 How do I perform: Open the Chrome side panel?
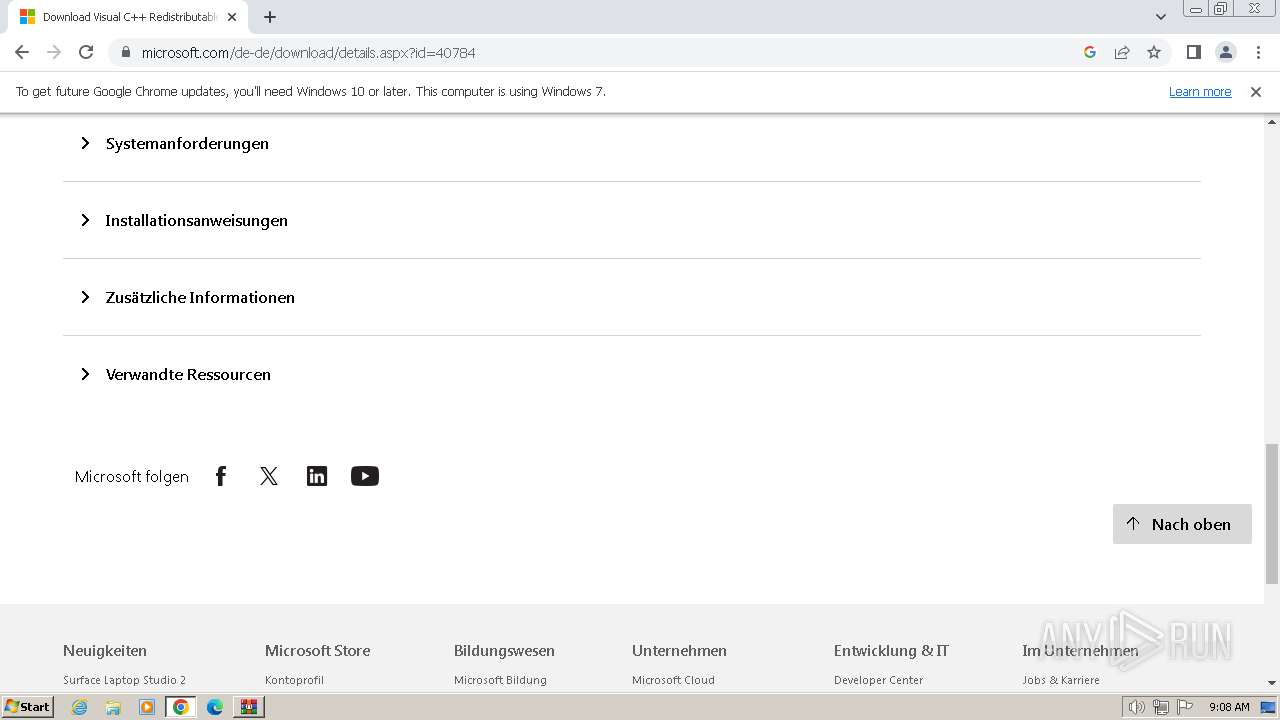pos(1193,52)
